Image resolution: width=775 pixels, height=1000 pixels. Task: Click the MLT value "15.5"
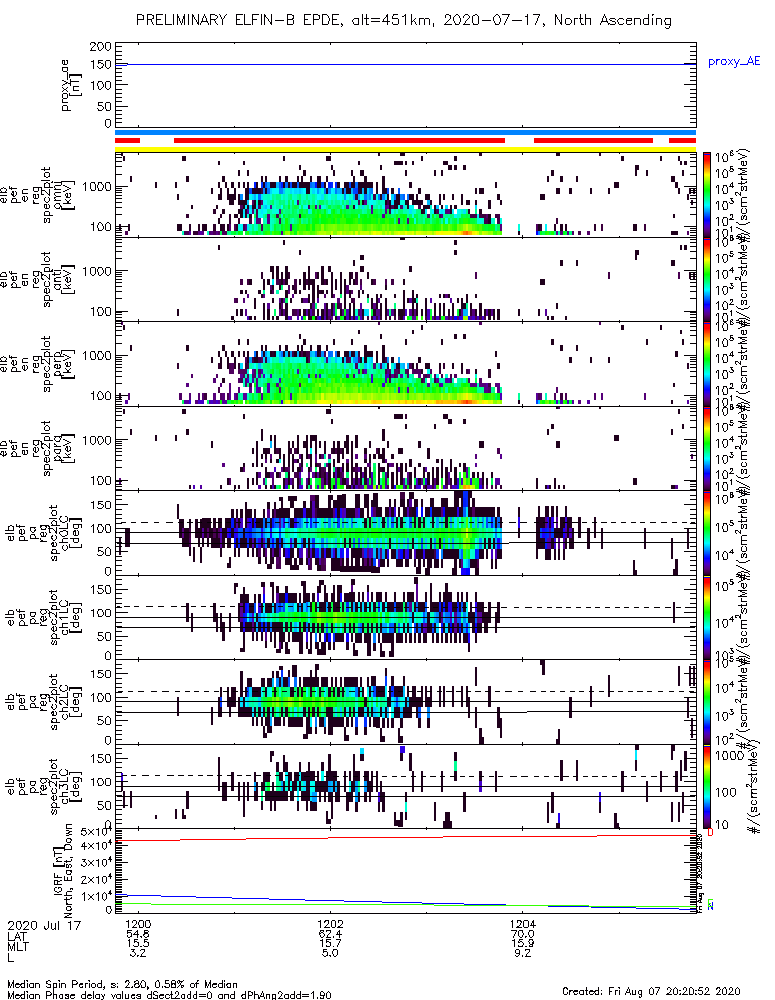[x=138, y=943]
